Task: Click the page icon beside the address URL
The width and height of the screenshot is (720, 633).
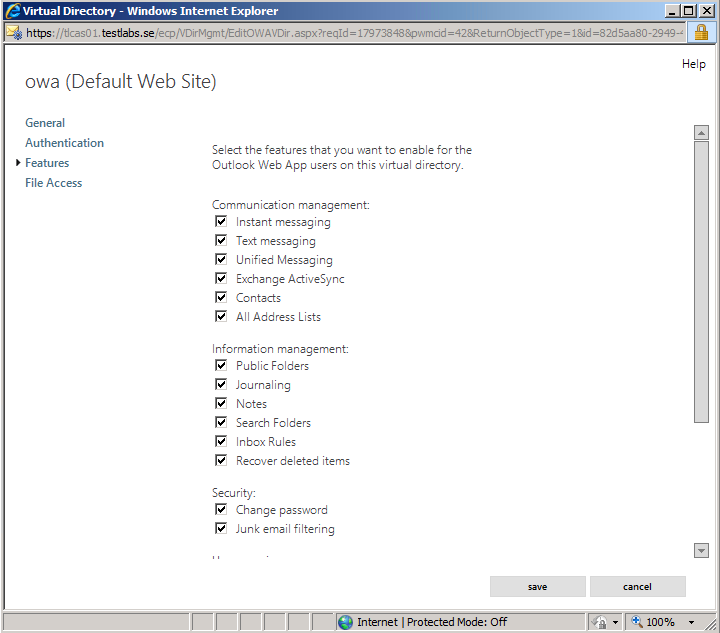Action: point(14,33)
